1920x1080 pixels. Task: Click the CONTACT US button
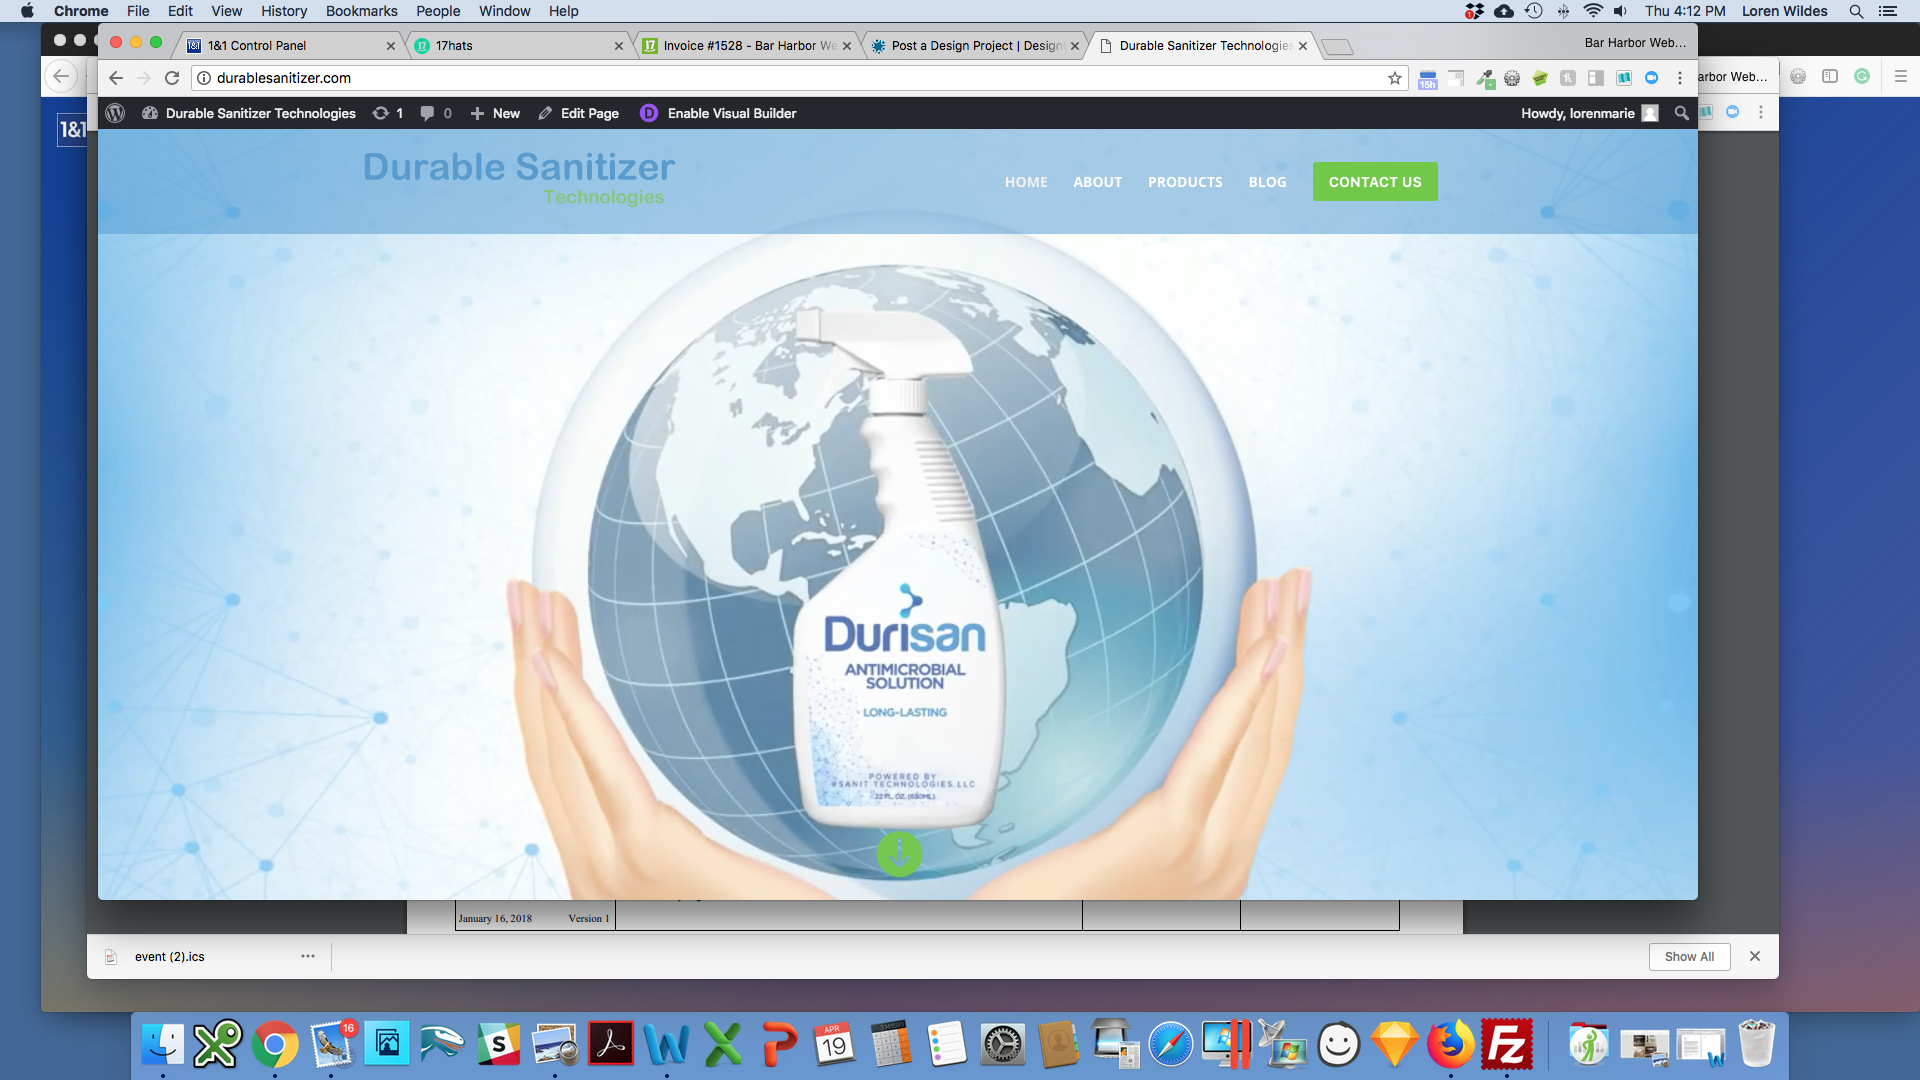[x=1374, y=182]
